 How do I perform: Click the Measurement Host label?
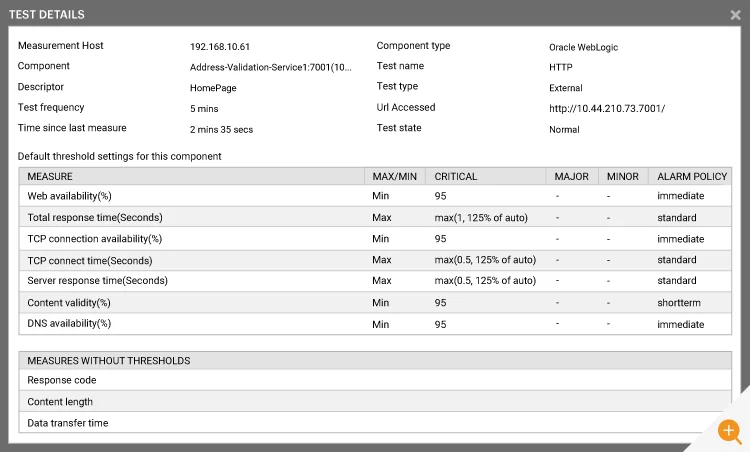tap(60, 45)
